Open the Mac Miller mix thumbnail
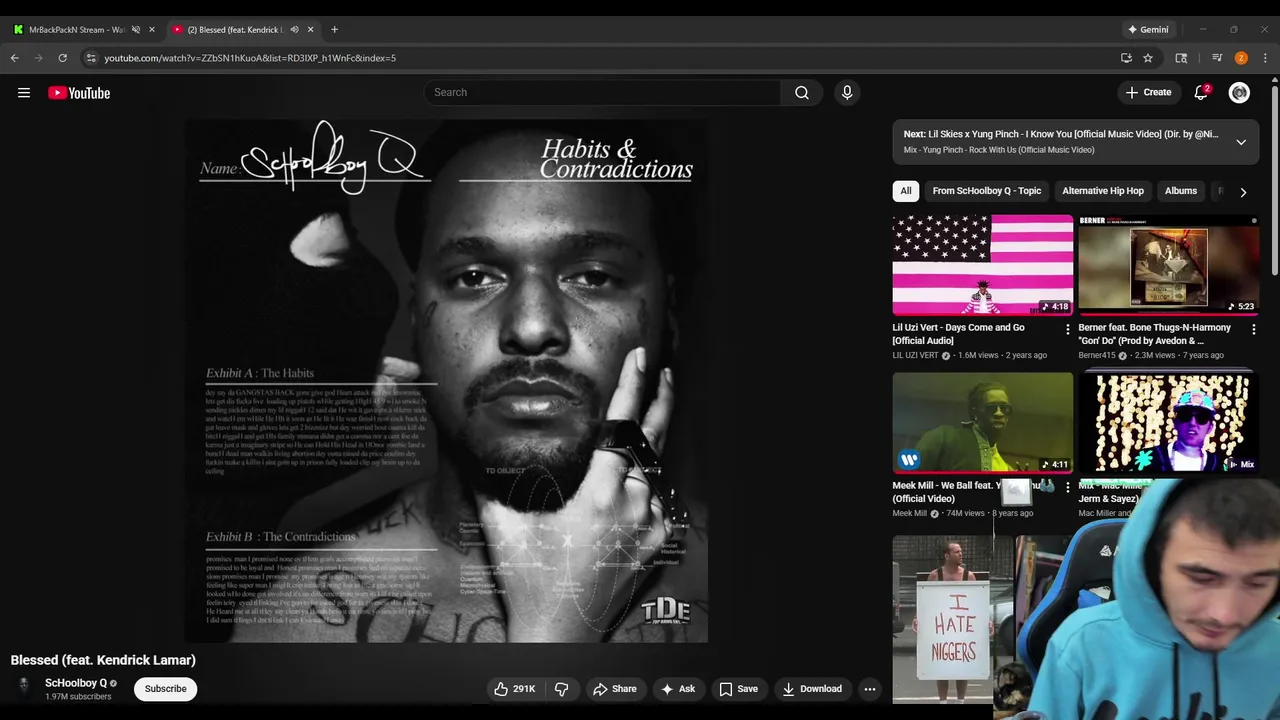 tap(1169, 423)
